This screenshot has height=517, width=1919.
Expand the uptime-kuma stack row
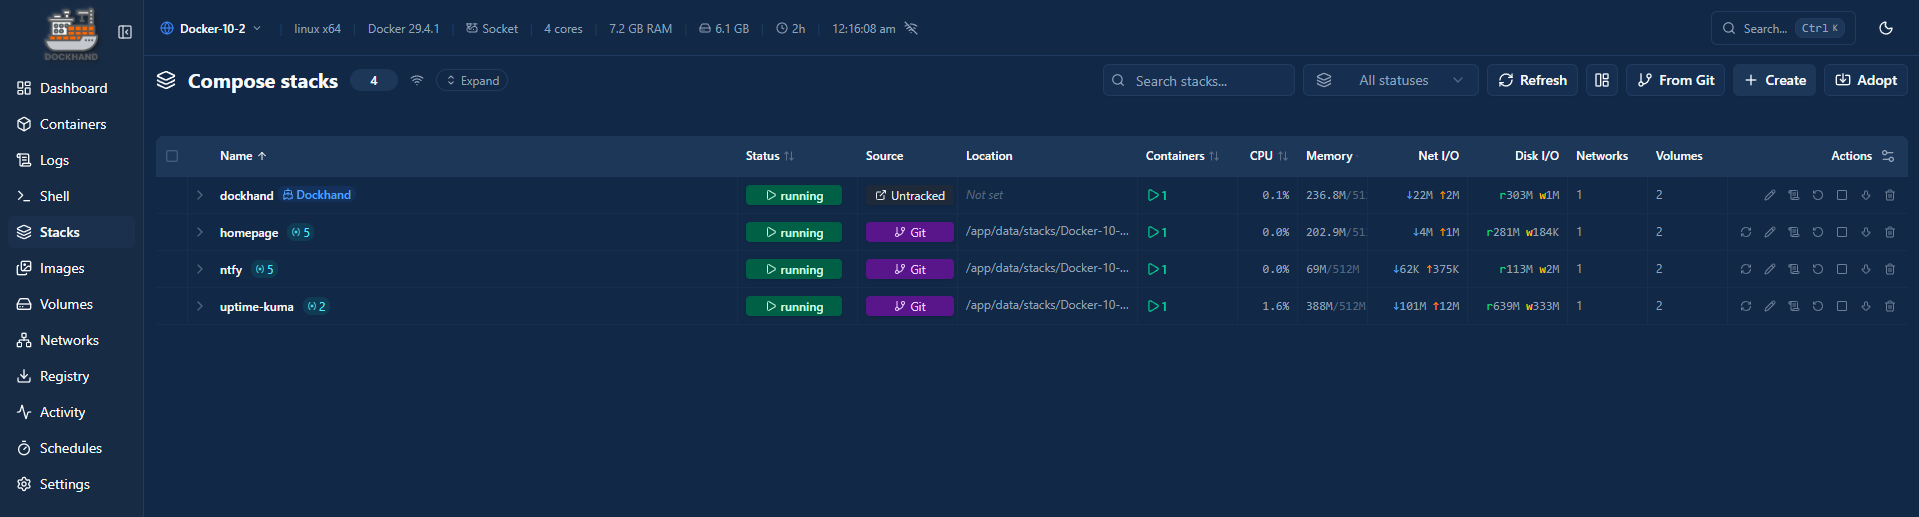(200, 306)
